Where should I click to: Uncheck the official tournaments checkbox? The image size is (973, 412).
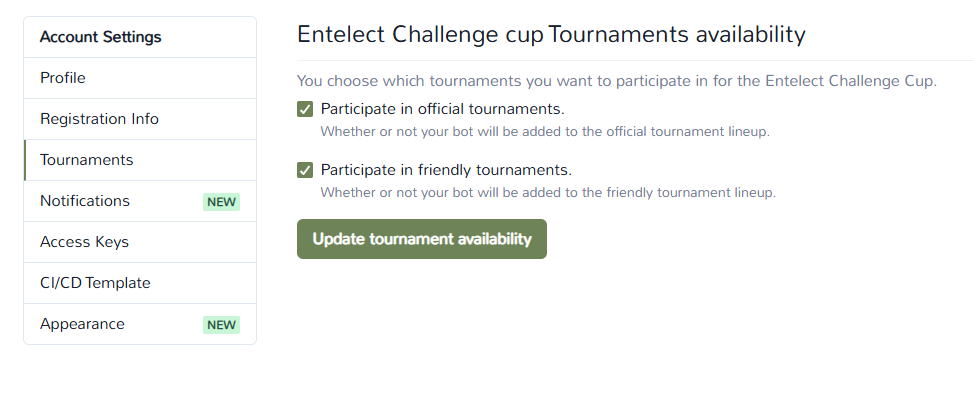pyautogui.click(x=305, y=110)
